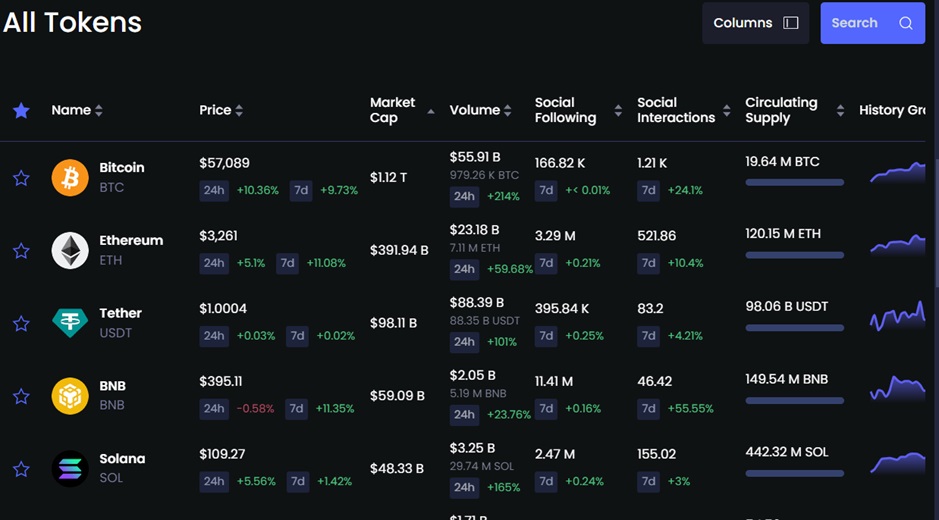Toggle favorite star for Solana
The image size is (939, 520).
[21, 469]
